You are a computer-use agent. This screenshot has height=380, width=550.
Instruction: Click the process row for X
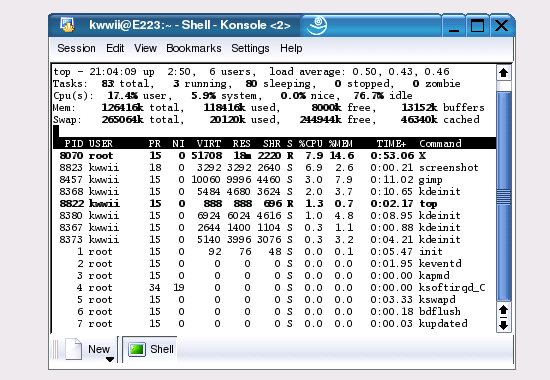274,155
